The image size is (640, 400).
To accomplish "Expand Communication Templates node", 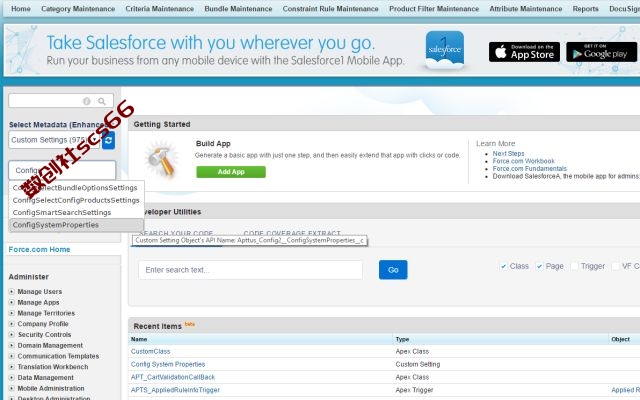I will (x=11, y=356).
